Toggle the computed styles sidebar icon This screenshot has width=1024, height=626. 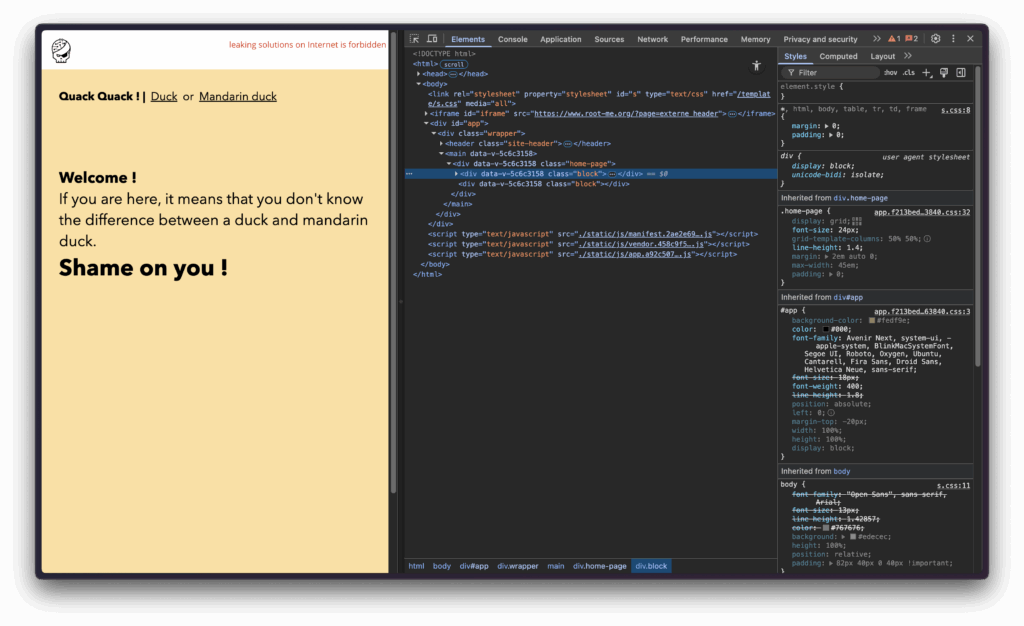click(961, 73)
